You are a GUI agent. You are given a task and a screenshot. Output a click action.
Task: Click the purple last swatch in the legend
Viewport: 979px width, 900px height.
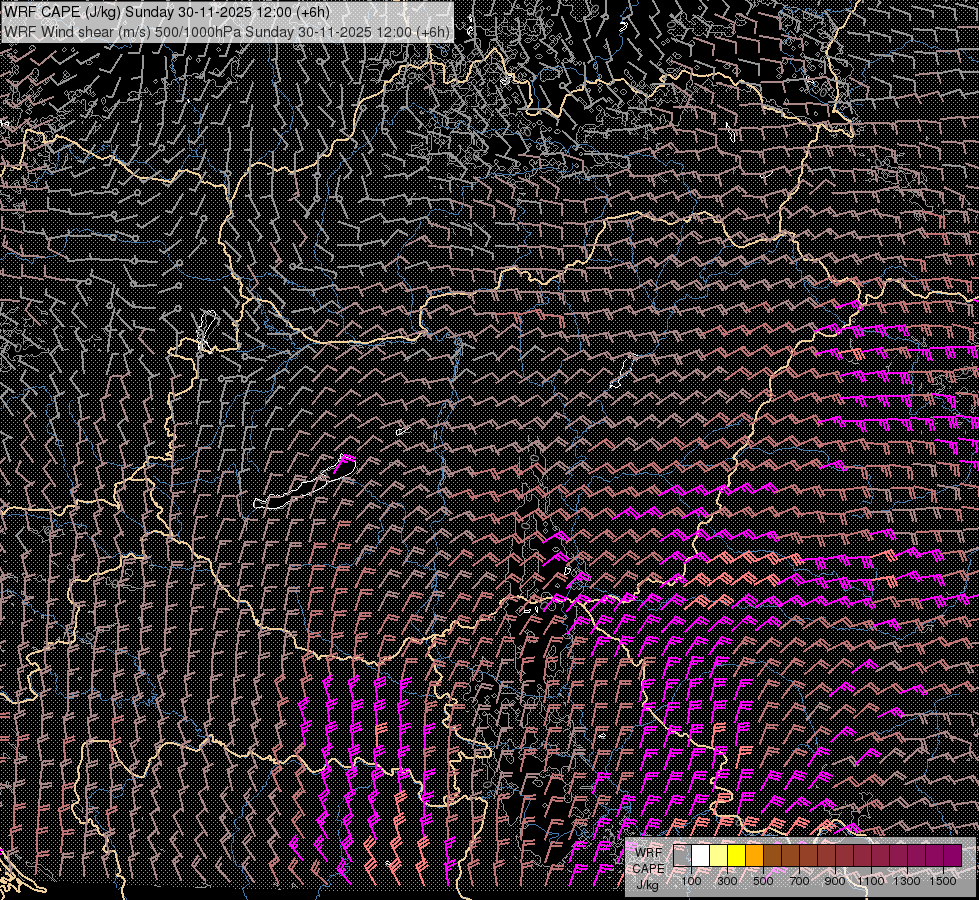tap(952, 856)
